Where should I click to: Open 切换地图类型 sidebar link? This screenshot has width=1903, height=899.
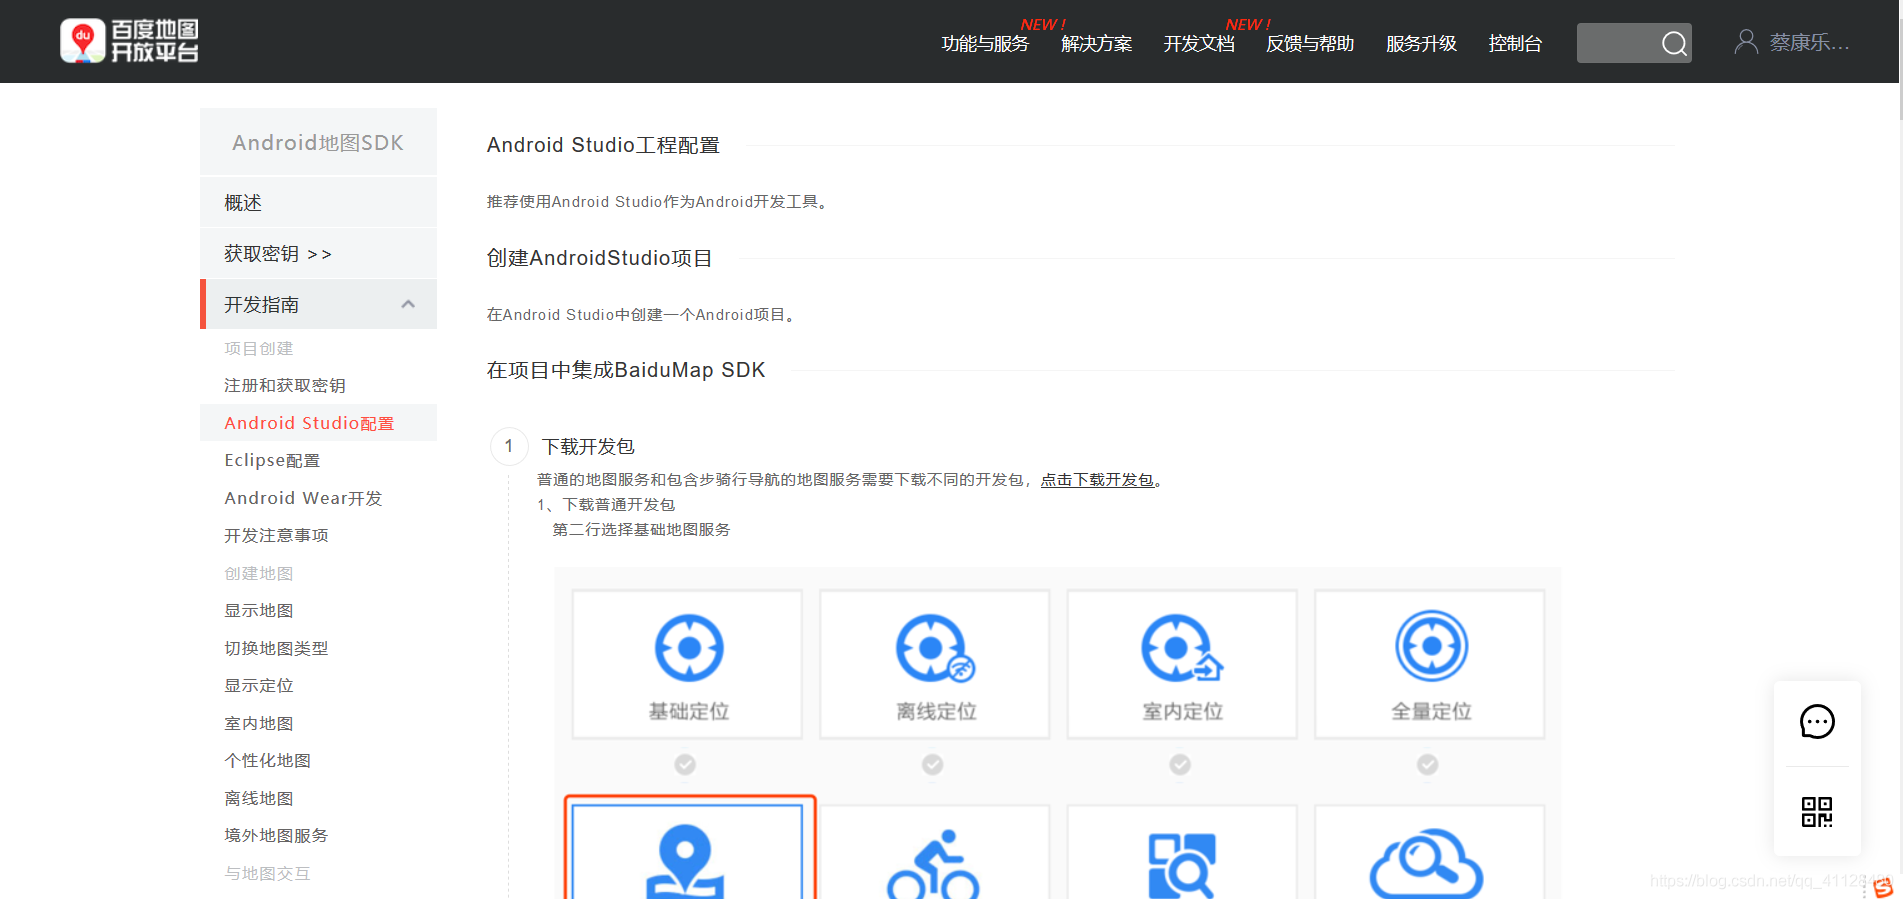(x=276, y=648)
